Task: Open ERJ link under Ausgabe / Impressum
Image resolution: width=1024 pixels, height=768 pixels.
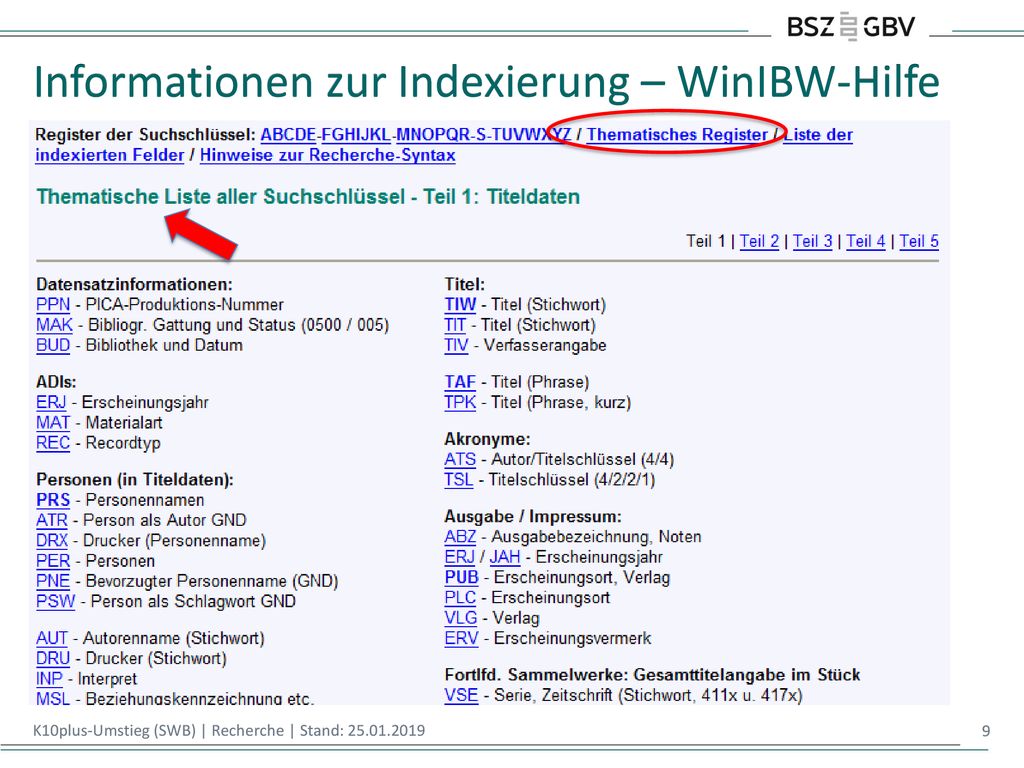Action: click(460, 557)
